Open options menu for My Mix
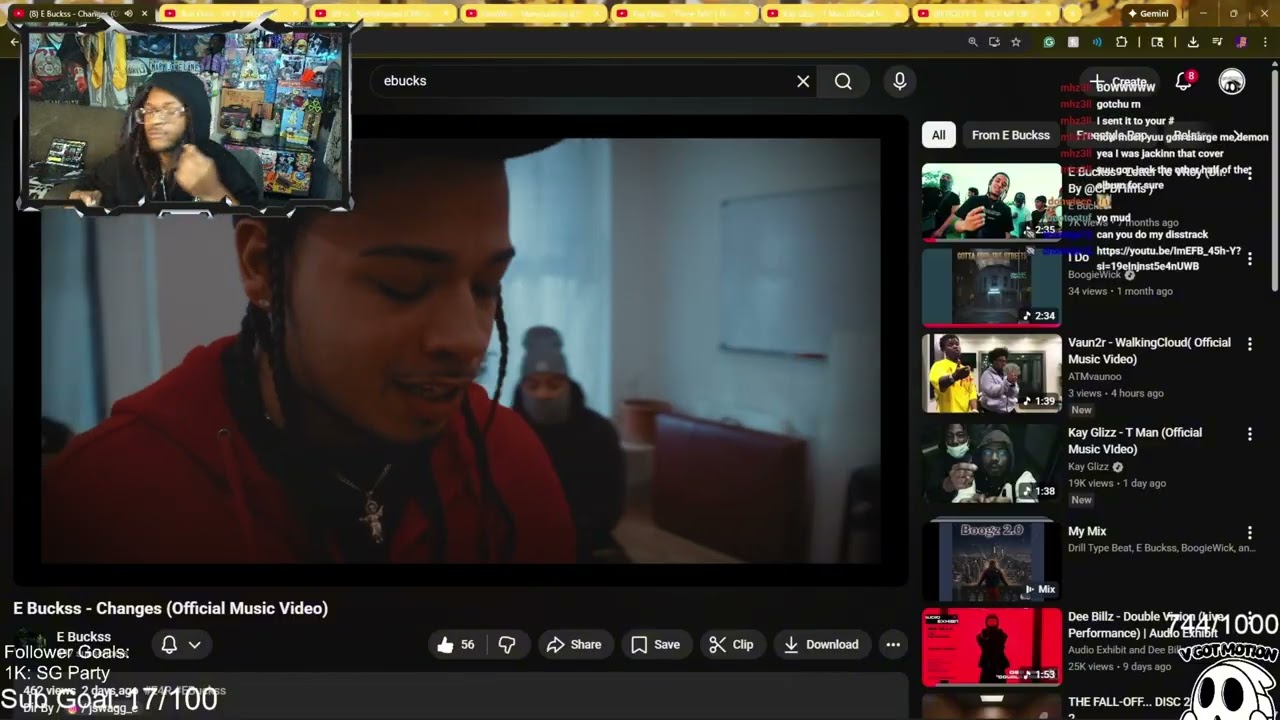This screenshot has height=720, width=1280. pos(1249,533)
